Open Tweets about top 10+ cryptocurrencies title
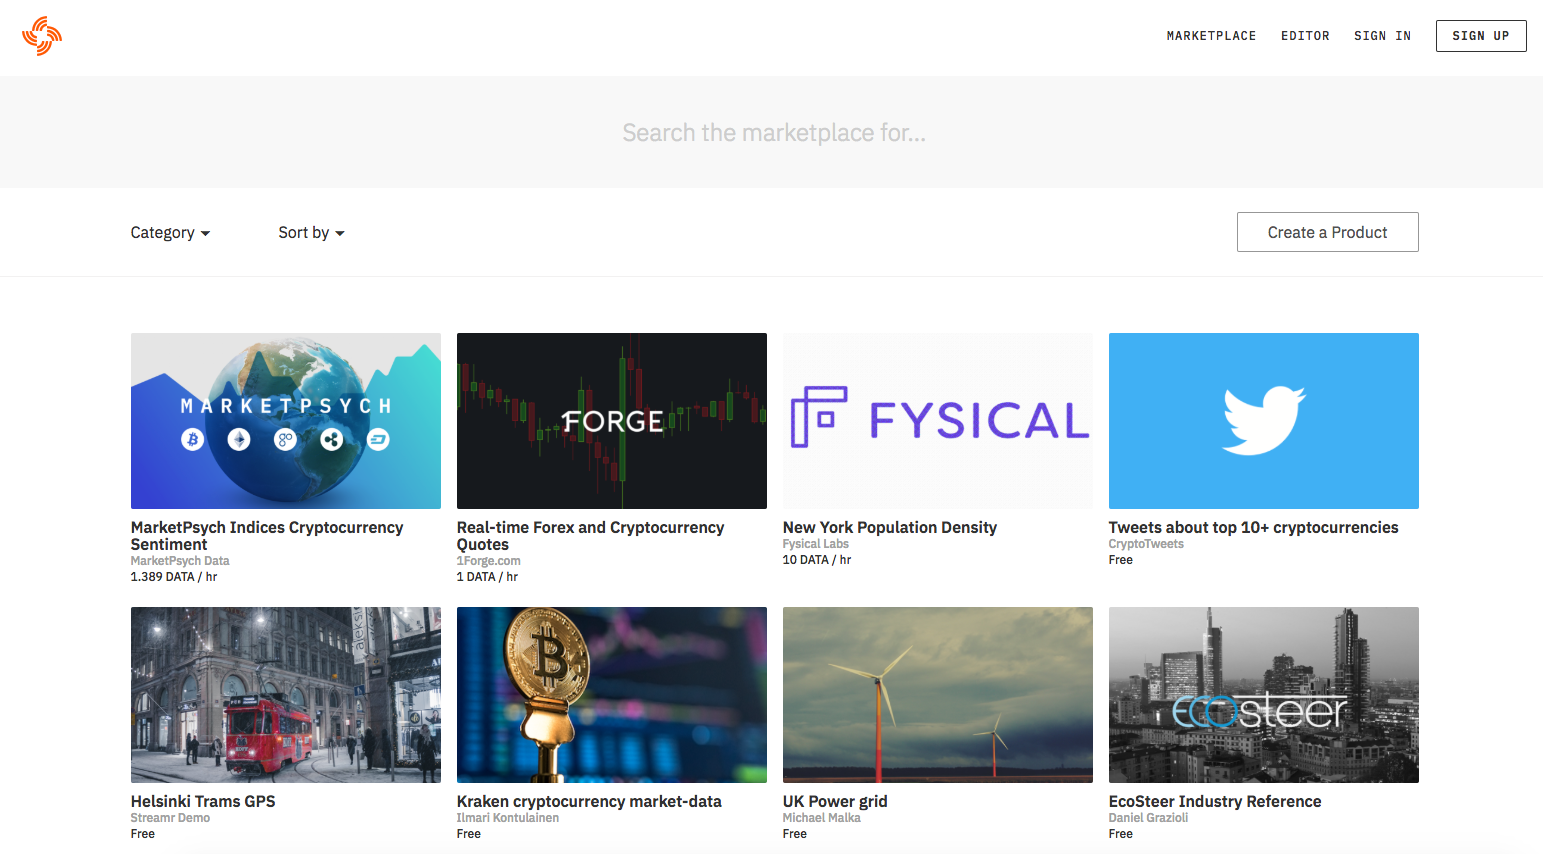 click(1254, 527)
